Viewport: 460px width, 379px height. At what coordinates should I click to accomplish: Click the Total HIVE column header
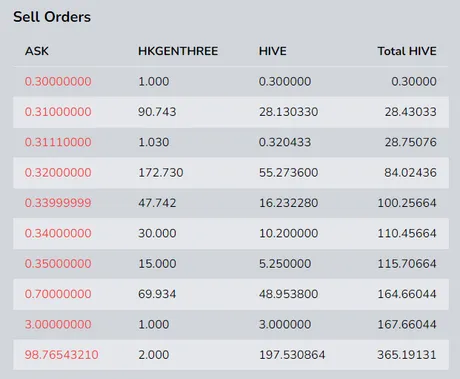(x=407, y=51)
